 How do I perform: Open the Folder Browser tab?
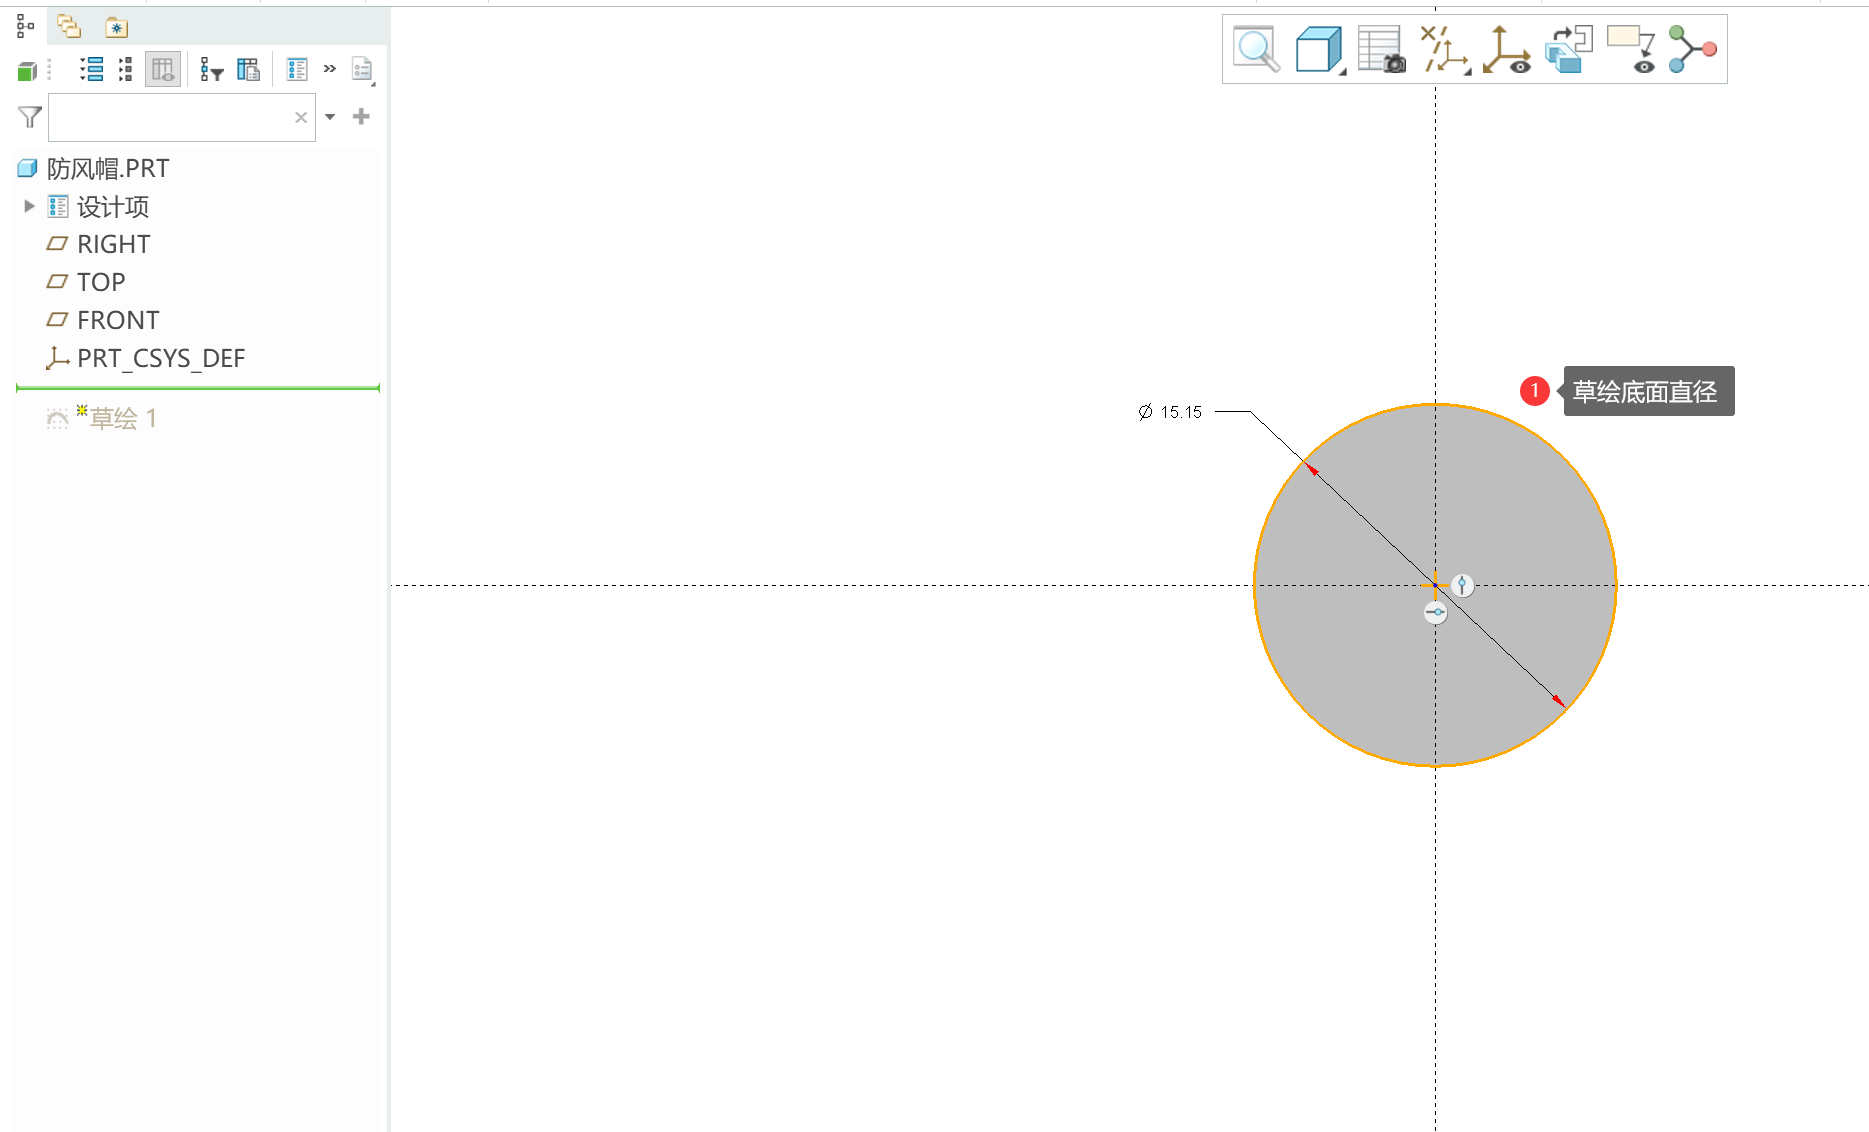[69, 27]
